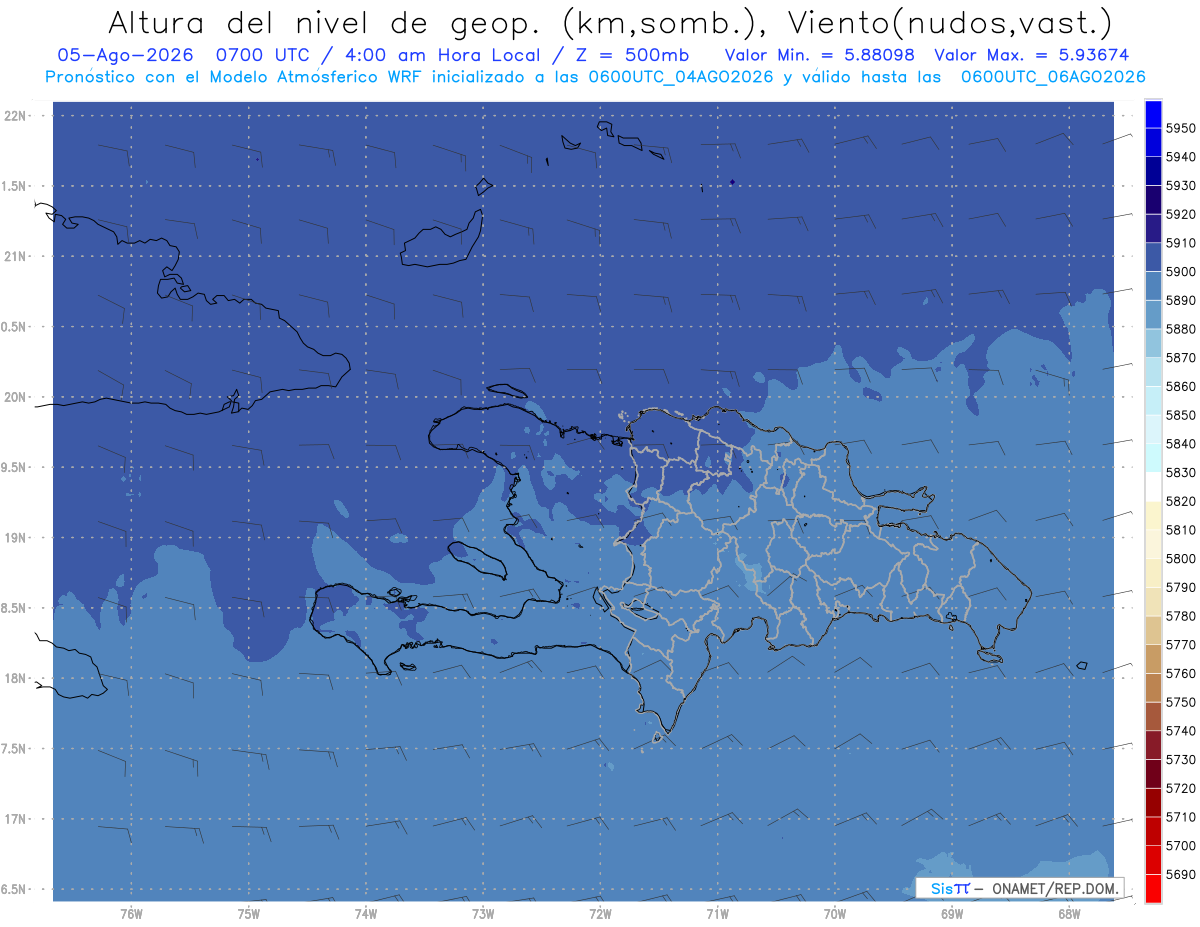Click the bright blue swatch above 5950
The height and width of the screenshot is (927, 1200).
pos(1152,114)
